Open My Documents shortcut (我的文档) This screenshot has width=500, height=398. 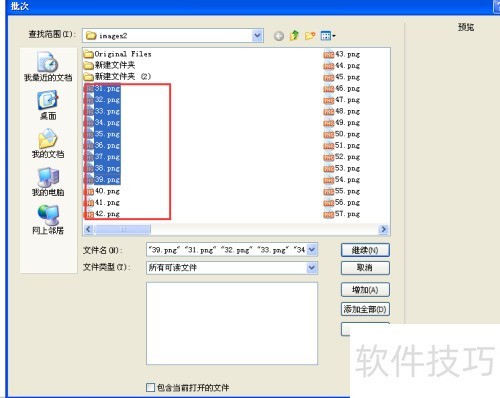[48, 144]
